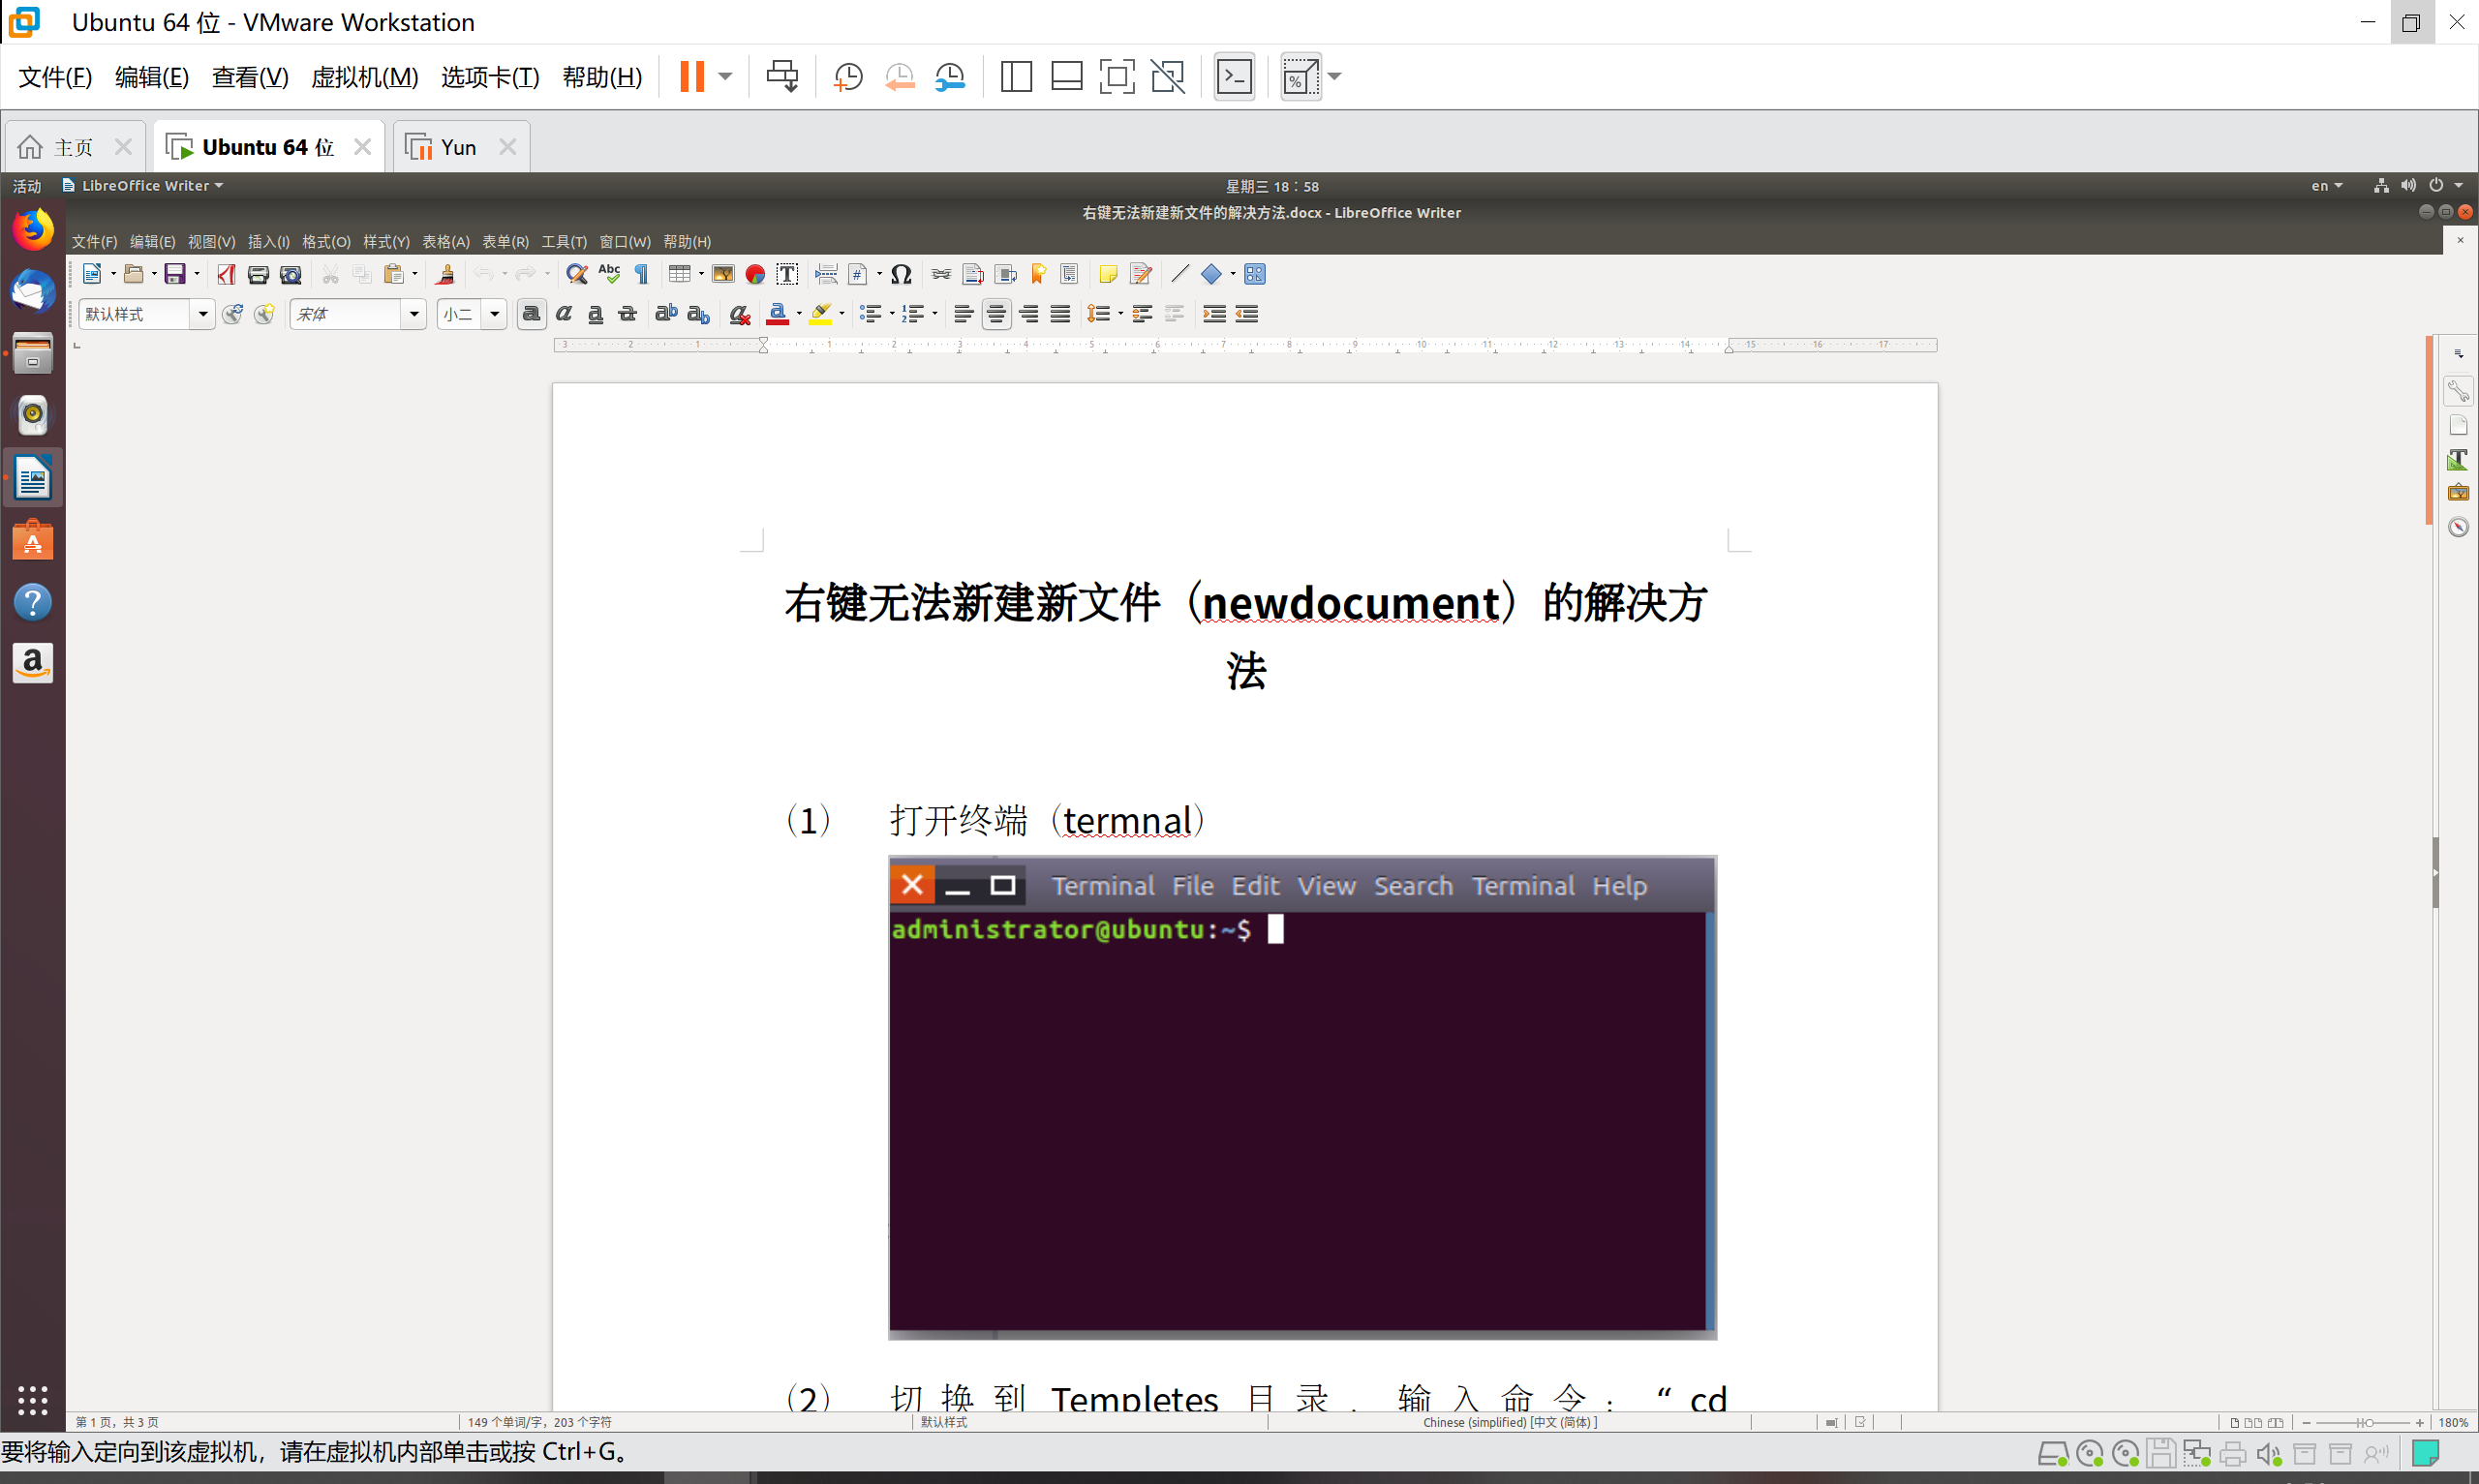Viewport: 2479px width, 1484px height.
Task: Toggle underline formatting
Action: (596, 315)
